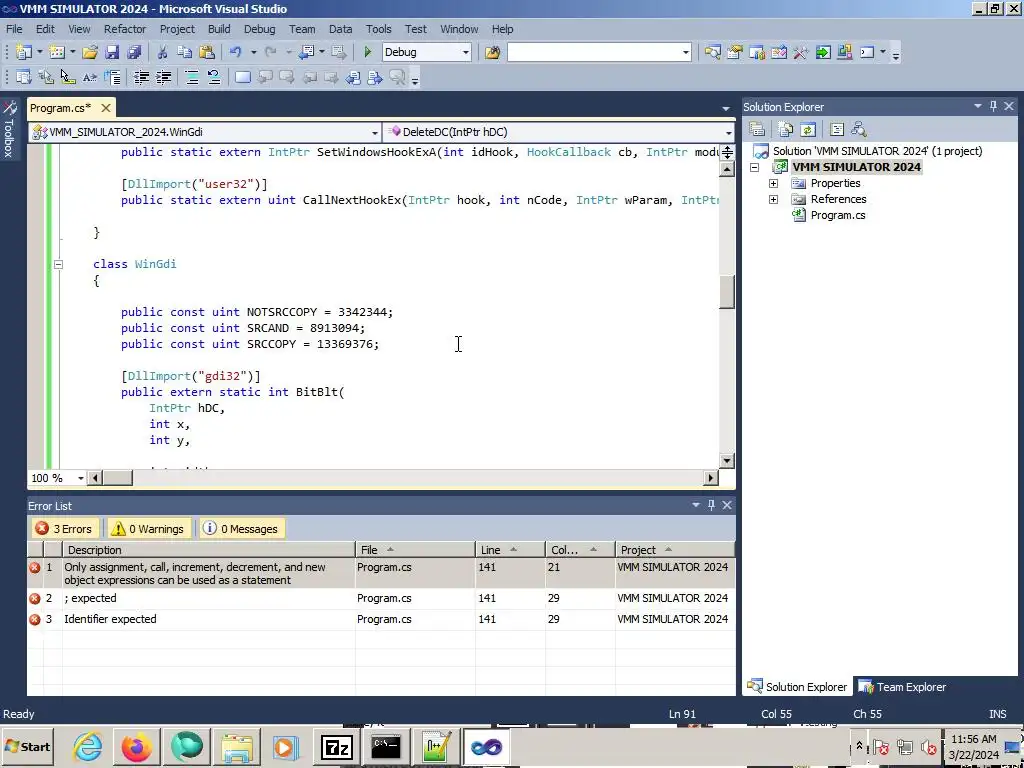1024x768 pixels.
Task: Open the Tools menu
Action: coord(378,29)
